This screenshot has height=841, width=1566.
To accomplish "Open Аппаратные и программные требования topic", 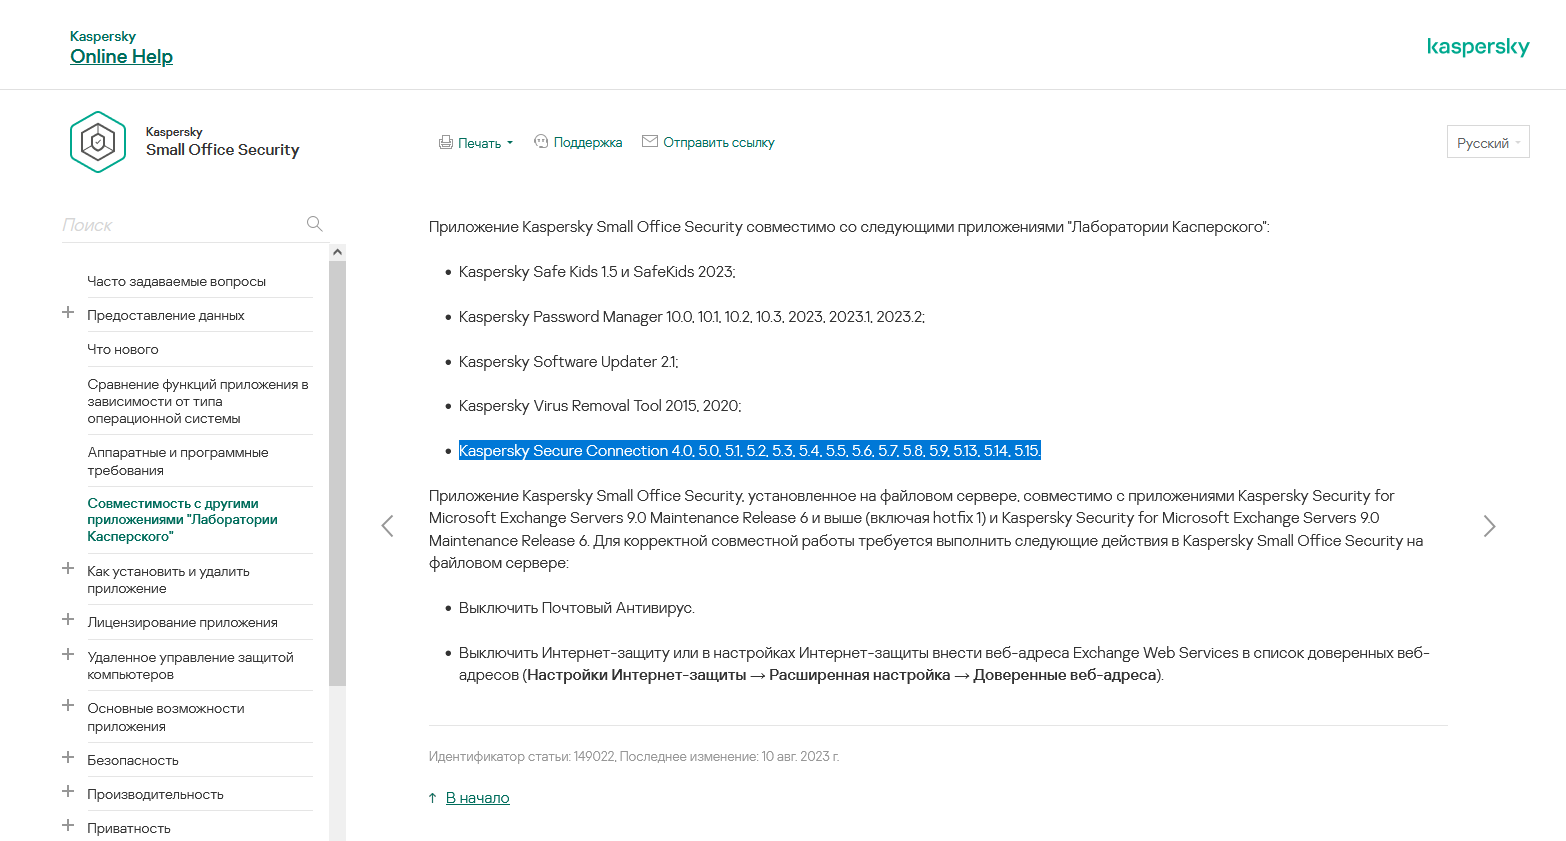I will 178,461.
